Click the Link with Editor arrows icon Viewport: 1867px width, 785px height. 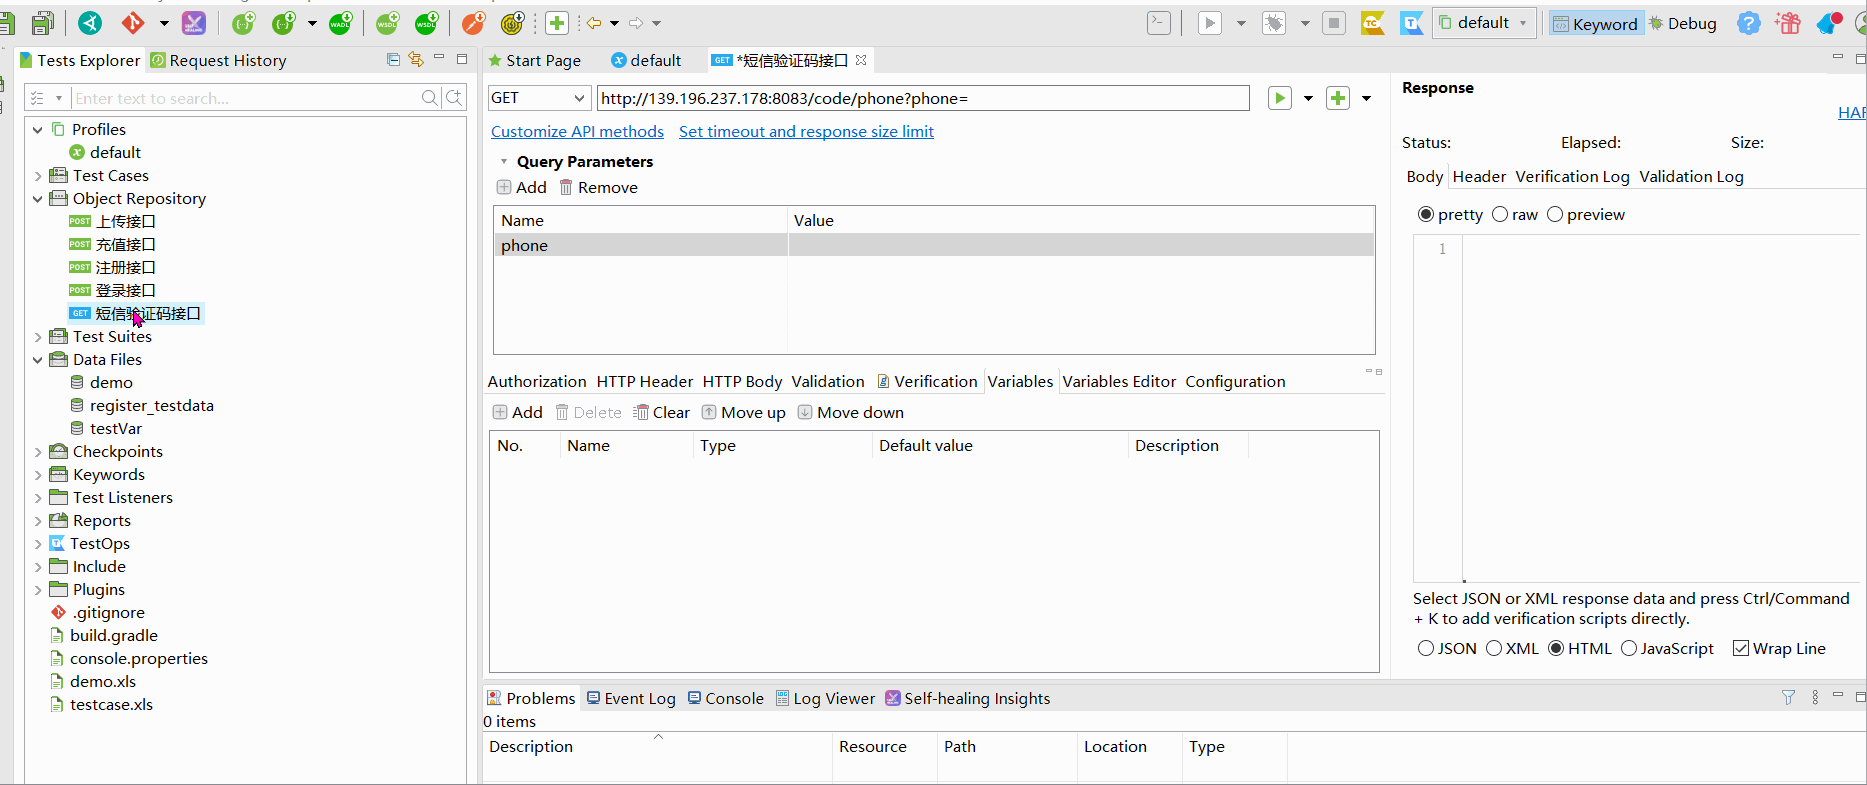click(416, 60)
